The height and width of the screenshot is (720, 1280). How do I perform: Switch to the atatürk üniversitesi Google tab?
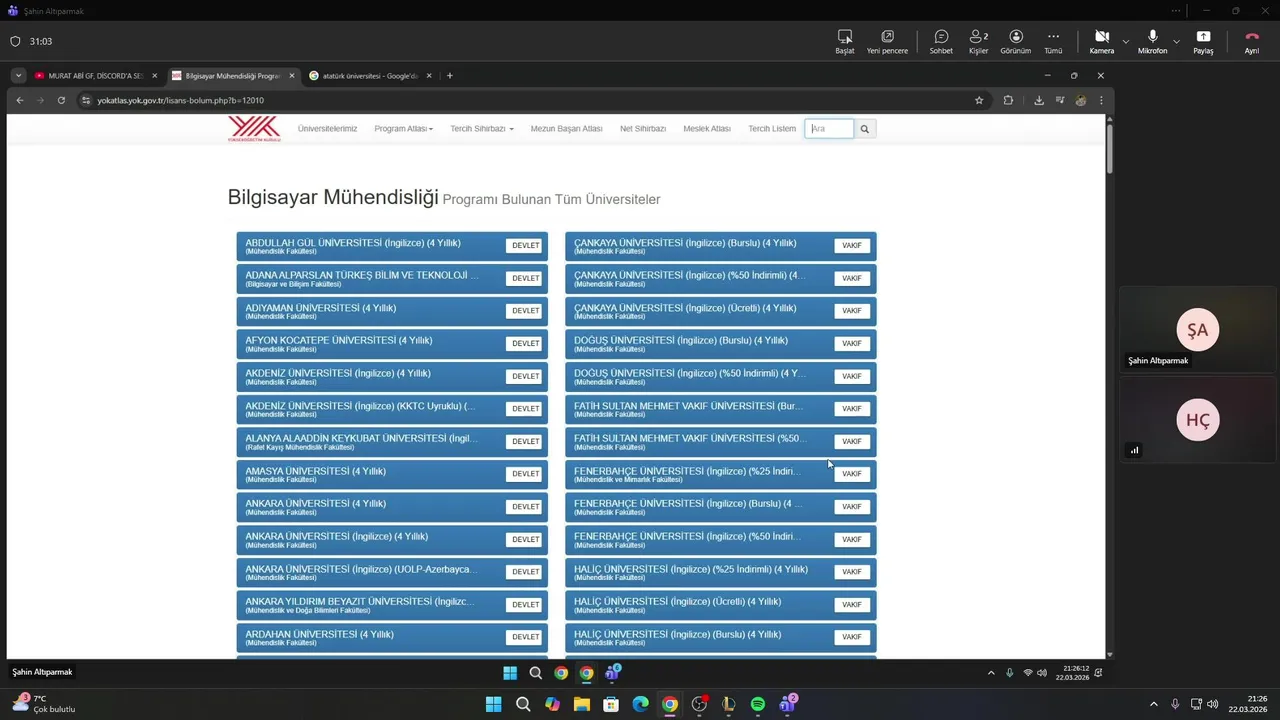(x=370, y=76)
